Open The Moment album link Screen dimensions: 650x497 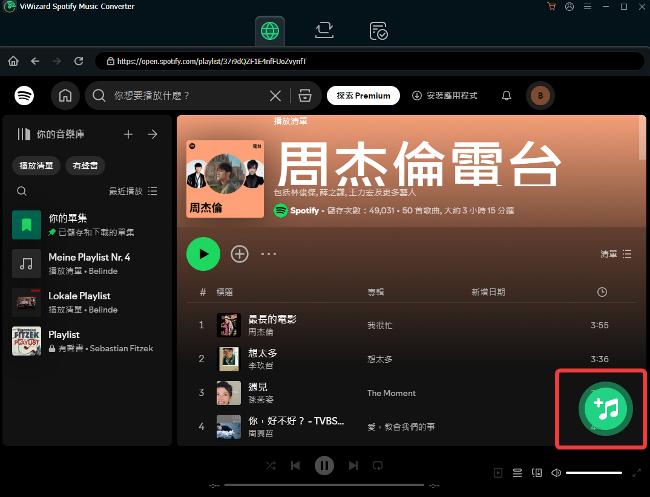(x=391, y=393)
